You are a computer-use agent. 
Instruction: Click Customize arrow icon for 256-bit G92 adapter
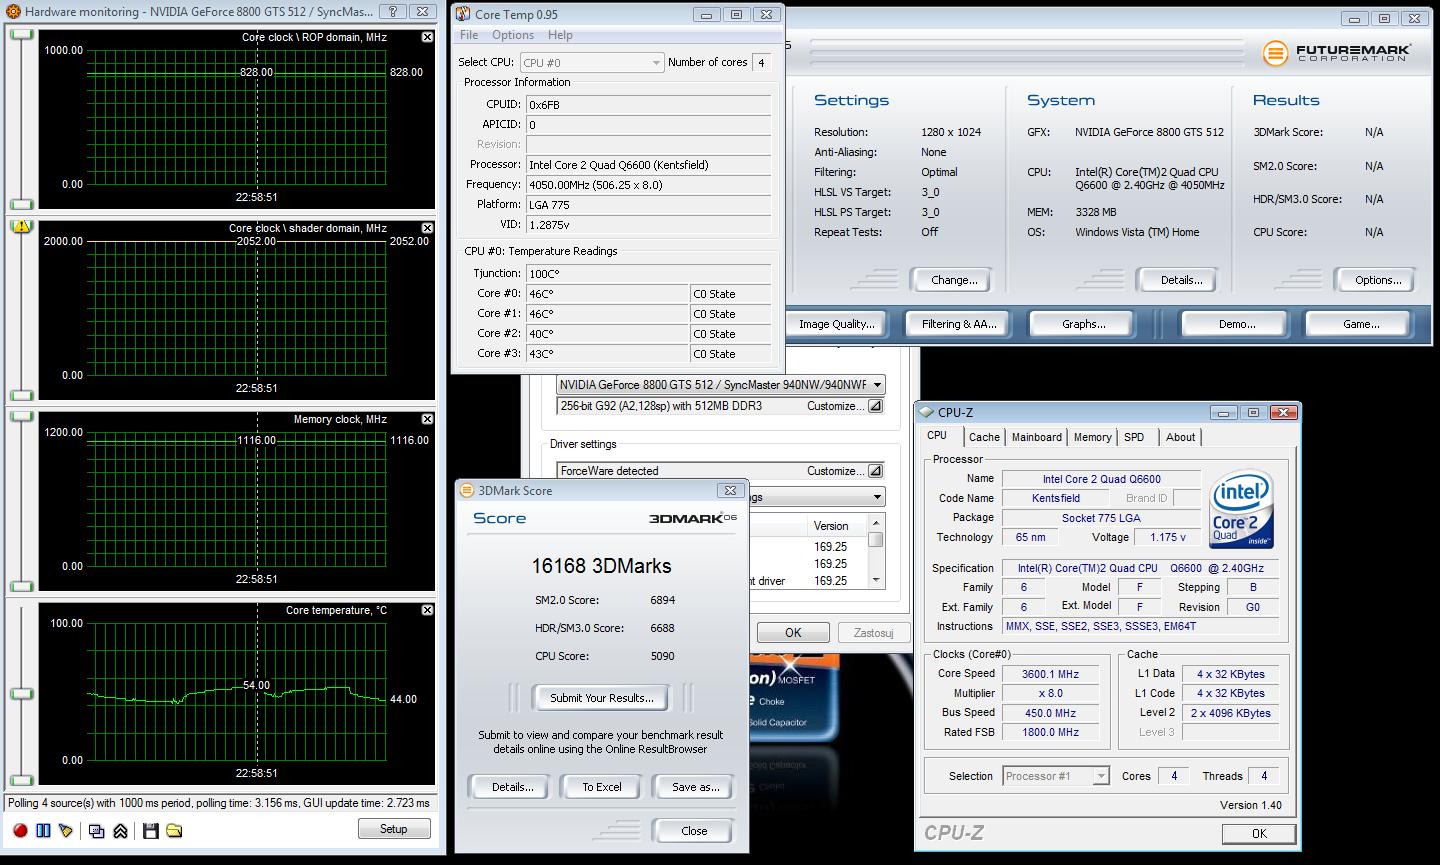point(875,406)
